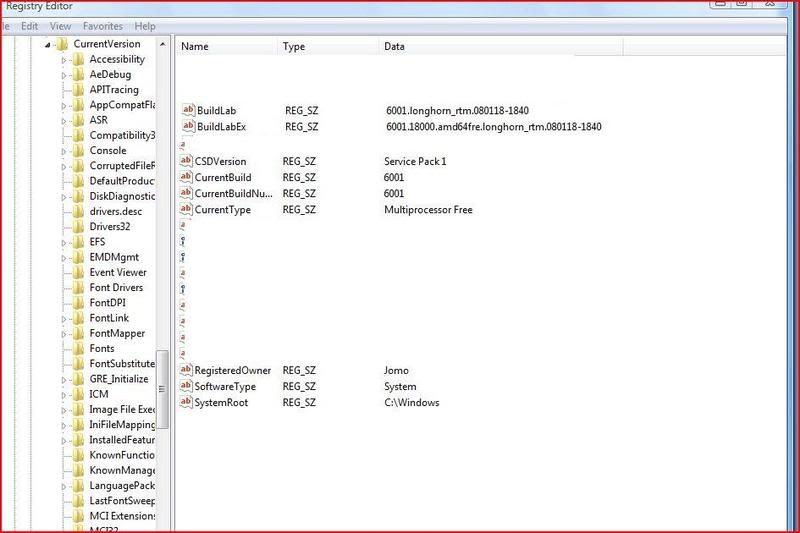Click the APITracing folder icon
Image resolution: width=800 pixels, height=533 pixels.
[78, 90]
